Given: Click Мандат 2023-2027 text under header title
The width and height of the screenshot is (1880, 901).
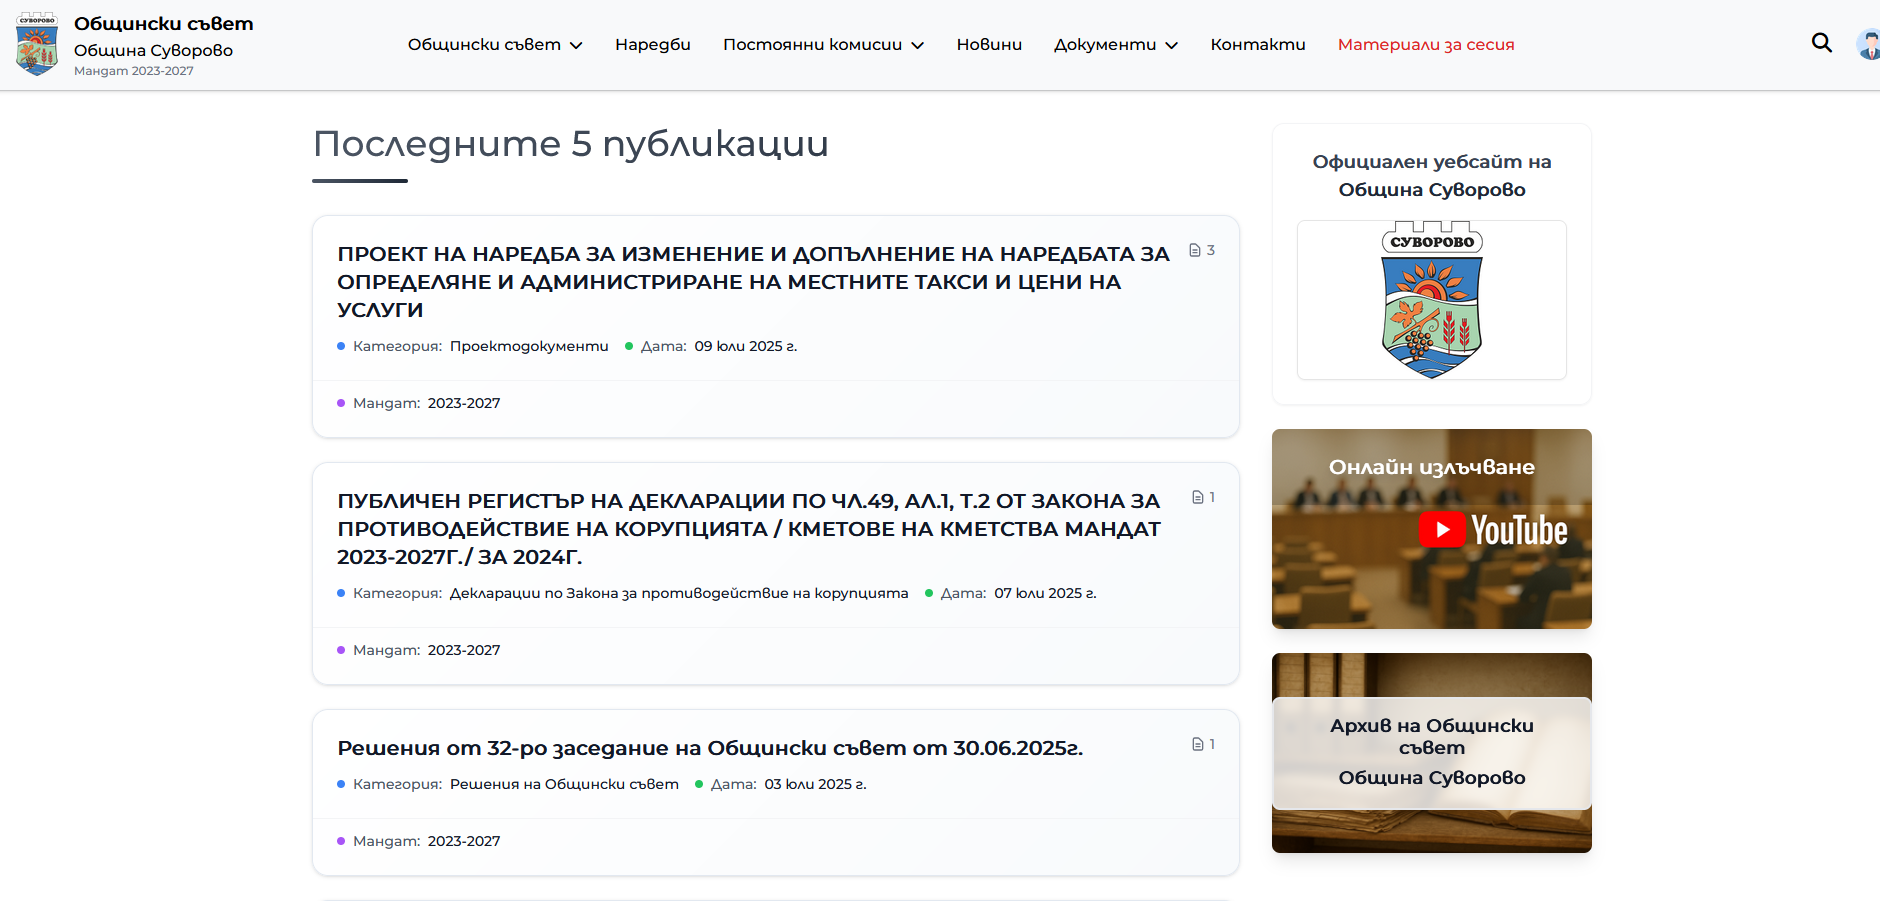Looking at the screenshot, I should pos(134,71).
